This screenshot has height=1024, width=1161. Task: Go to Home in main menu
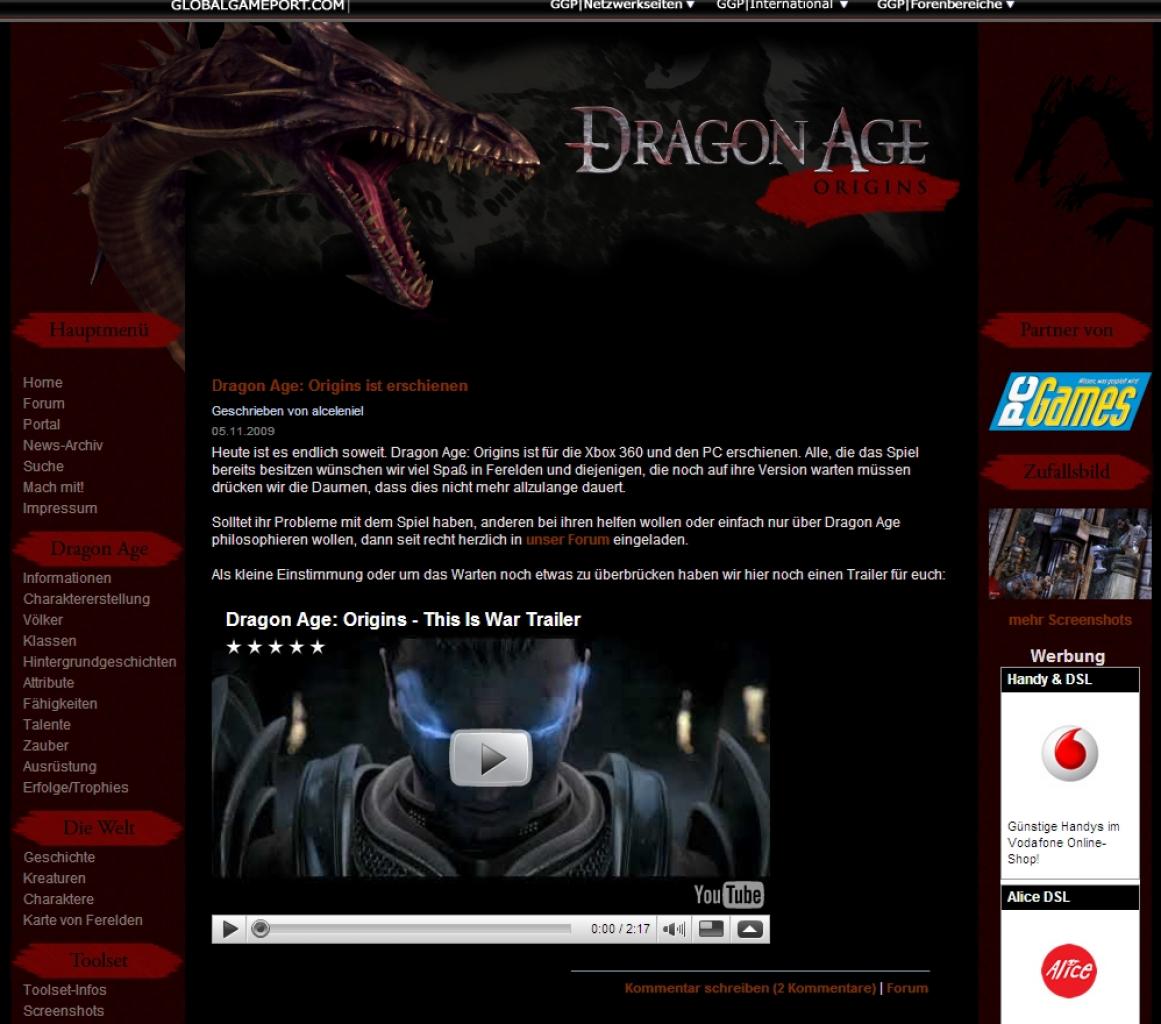(42, 382)
